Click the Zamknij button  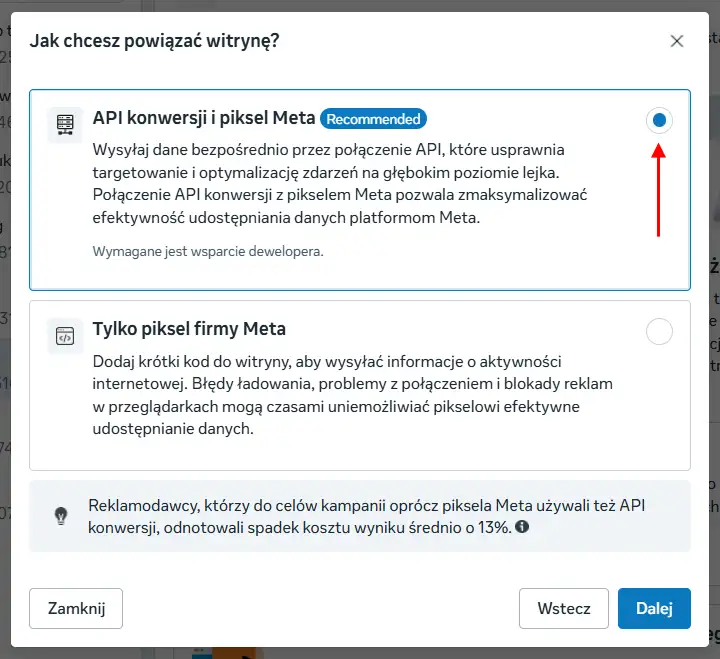click(x=76, y=608)
